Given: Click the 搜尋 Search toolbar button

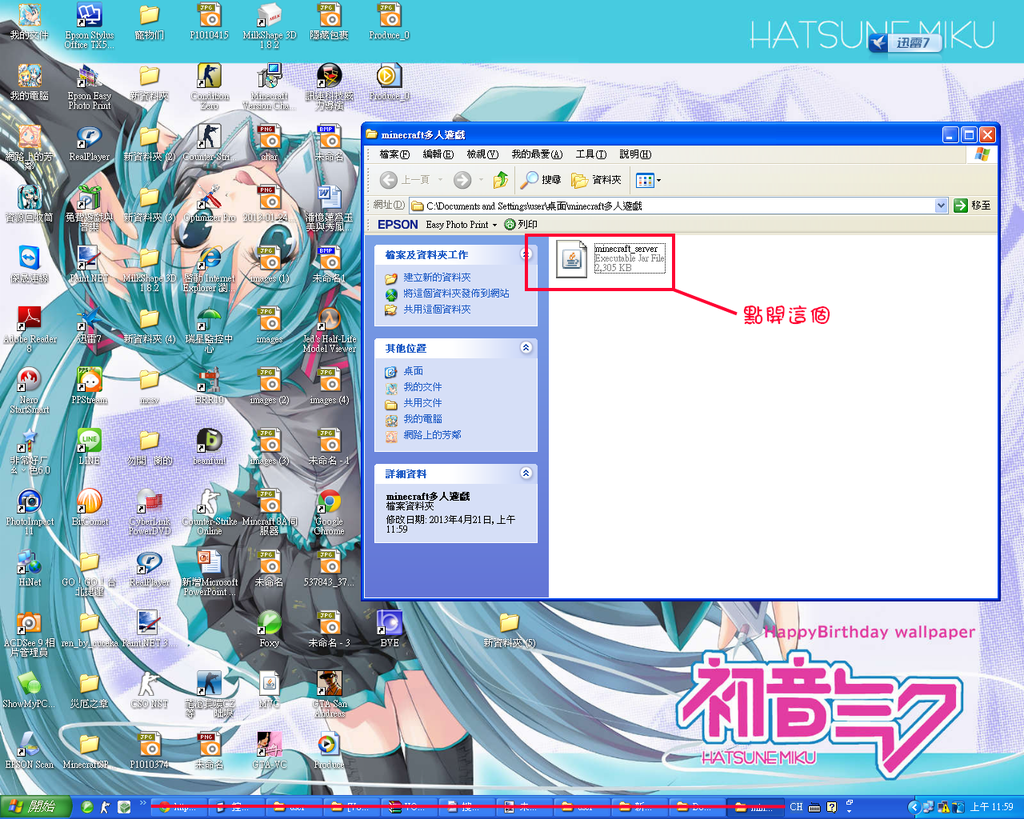Looking at the screenshot, I should [541, 180].
